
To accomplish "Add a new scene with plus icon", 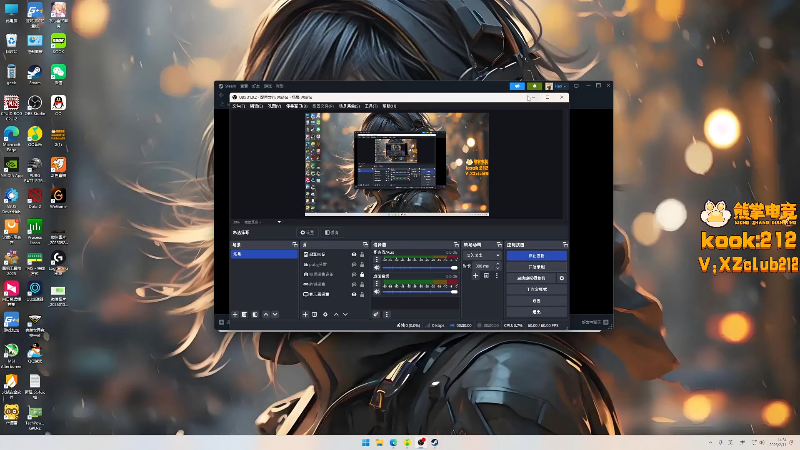I will pyautogui.click(x=235, y=314).
